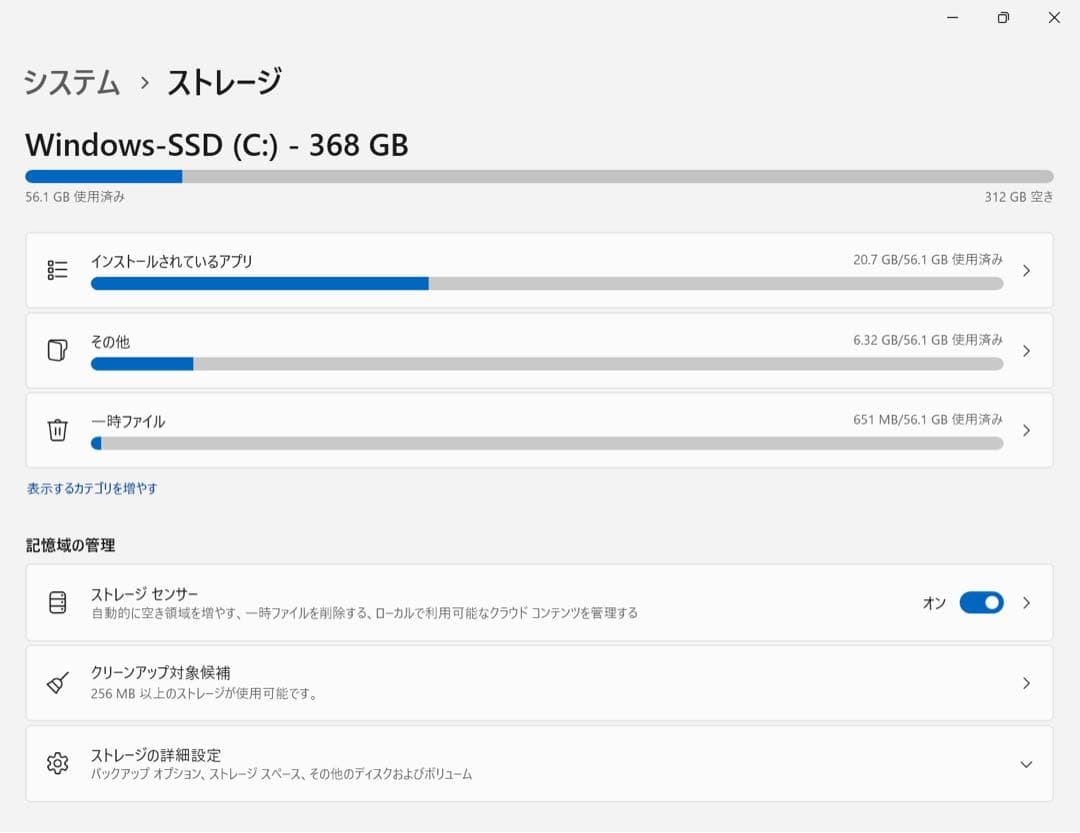1080x833 pixels.
Task: Open クリーンアップ対象候補 settings
Action: coord(540,682)
